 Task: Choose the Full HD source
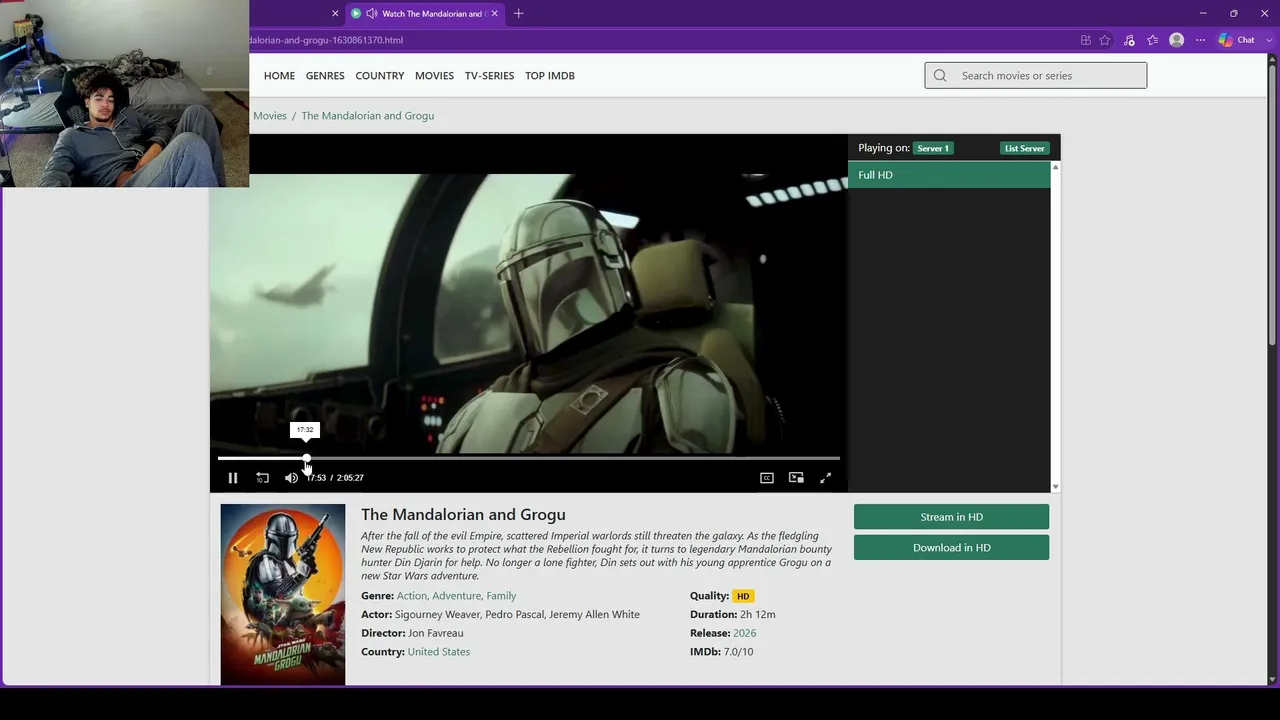click(949, 175)
